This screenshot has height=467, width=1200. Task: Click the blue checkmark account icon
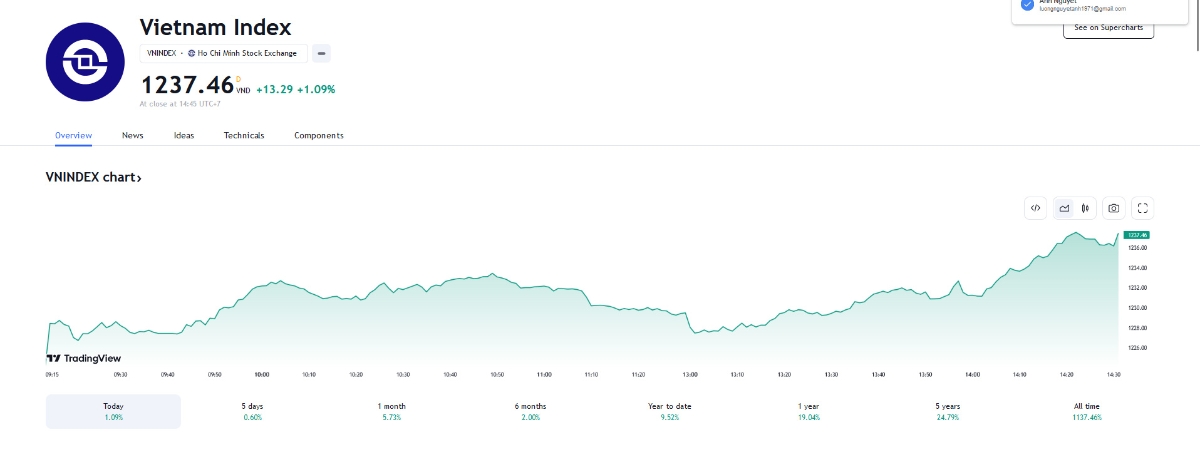(1026, 4)
